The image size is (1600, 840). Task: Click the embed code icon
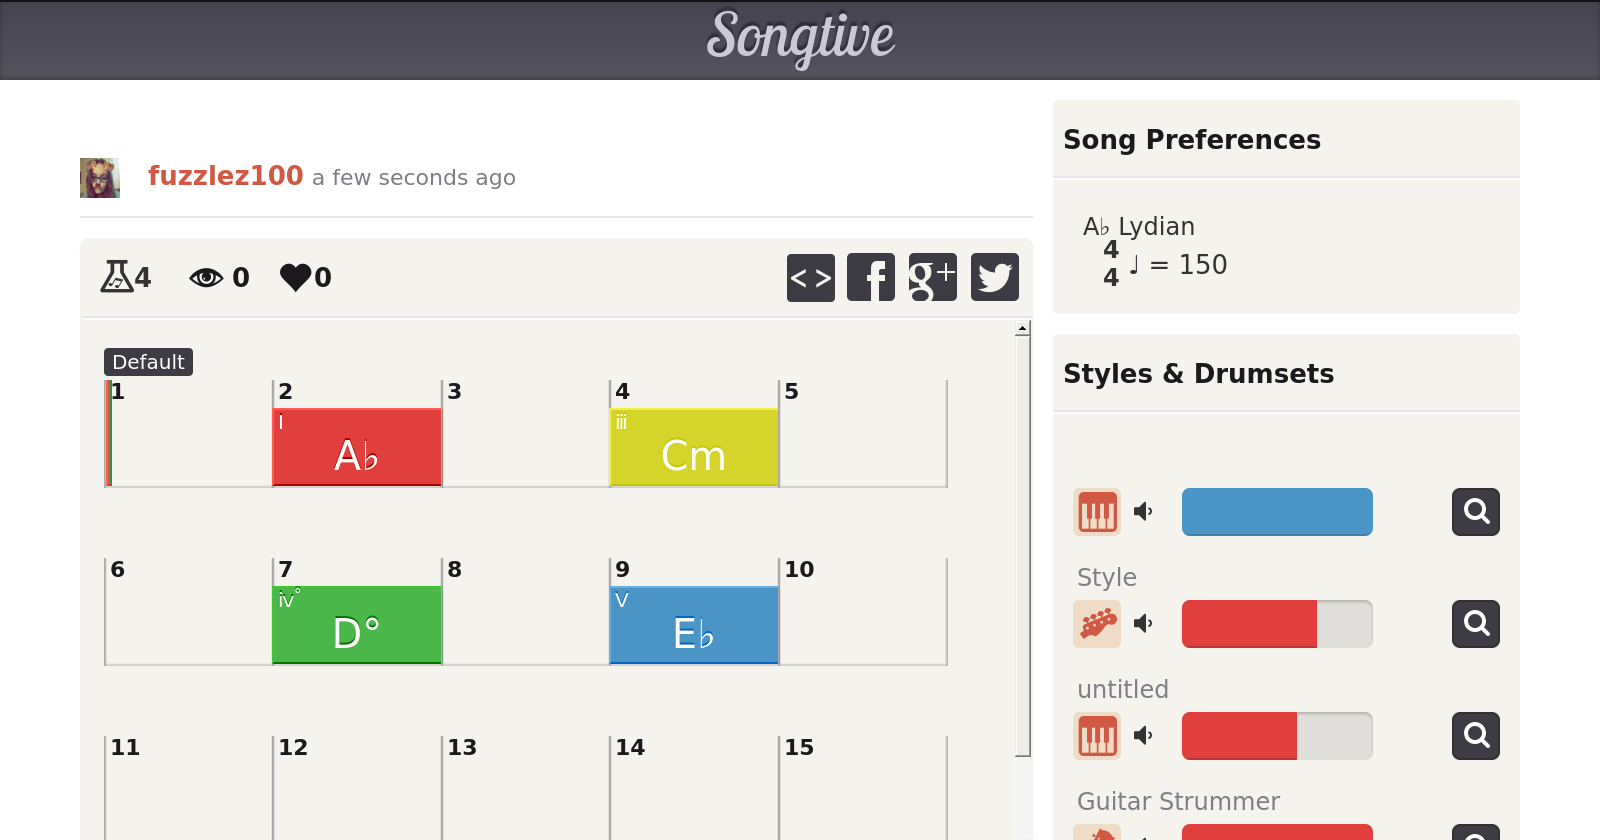coord(810,277)
